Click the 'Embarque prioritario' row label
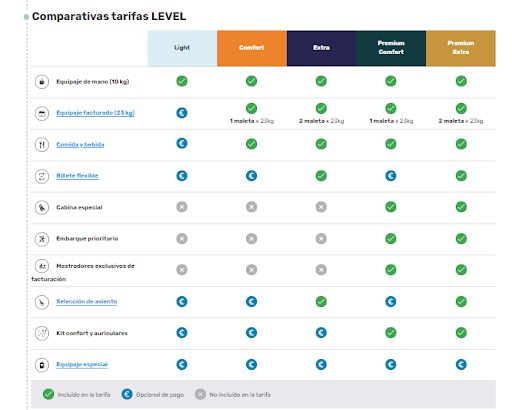 click(87, 239)
